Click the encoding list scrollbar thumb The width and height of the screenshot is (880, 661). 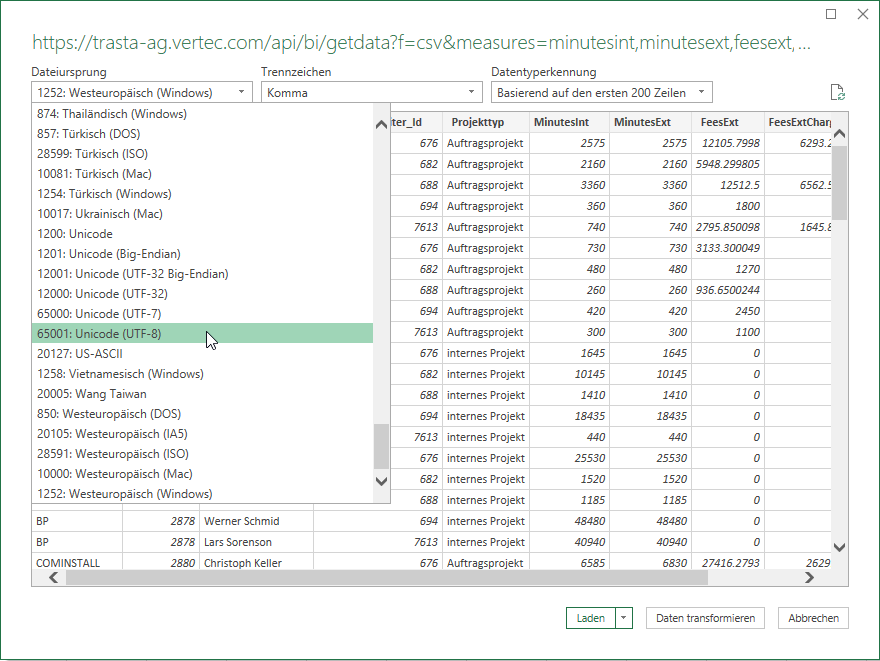(x=381, y=446)
